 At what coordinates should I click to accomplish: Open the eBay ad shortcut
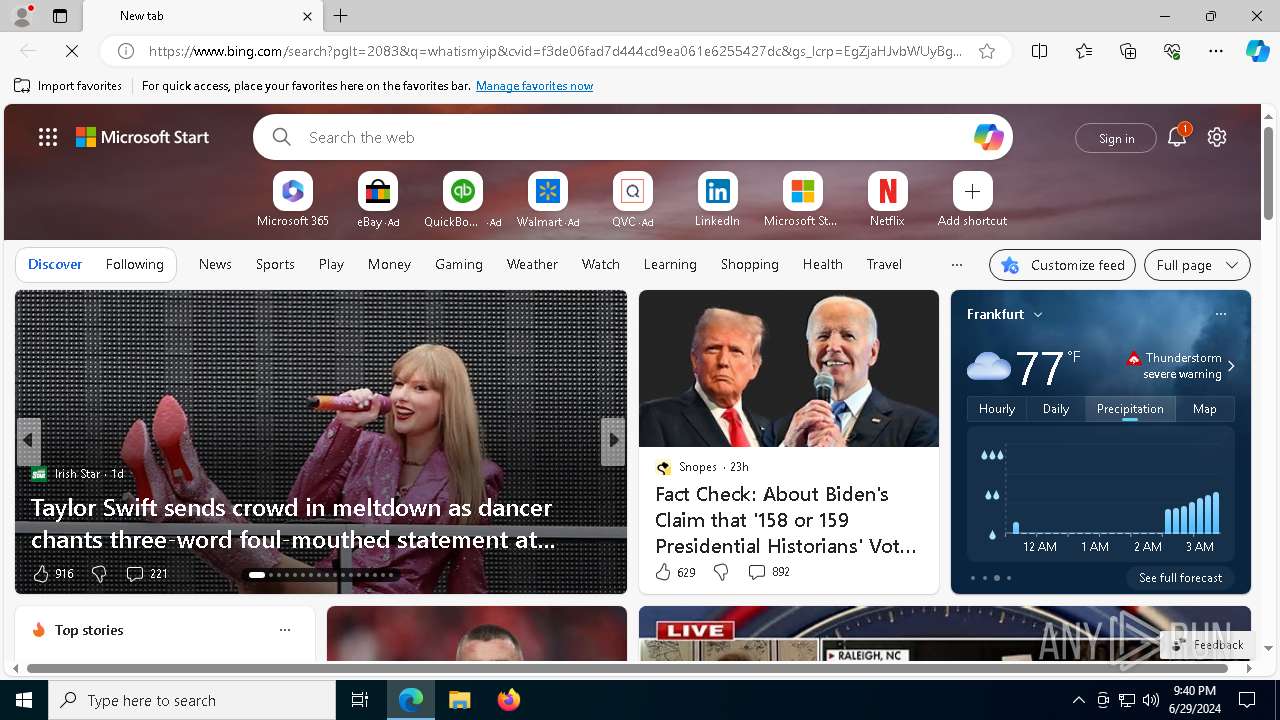click(378, 200)
